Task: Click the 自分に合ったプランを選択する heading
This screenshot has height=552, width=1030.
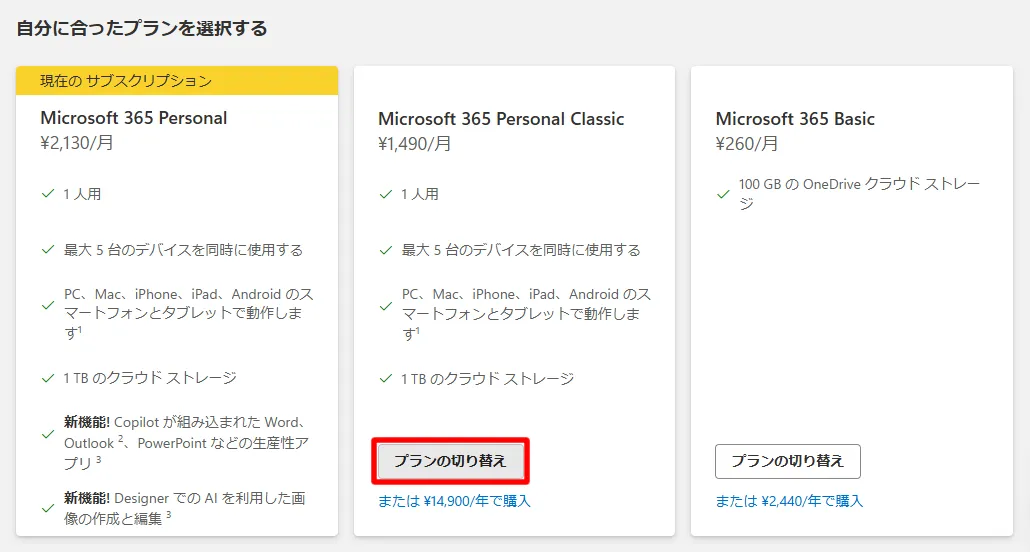Action: point(142,28)
